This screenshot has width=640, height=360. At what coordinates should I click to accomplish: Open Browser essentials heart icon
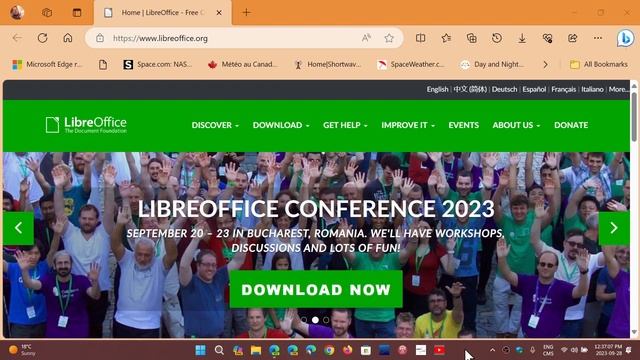547,38
